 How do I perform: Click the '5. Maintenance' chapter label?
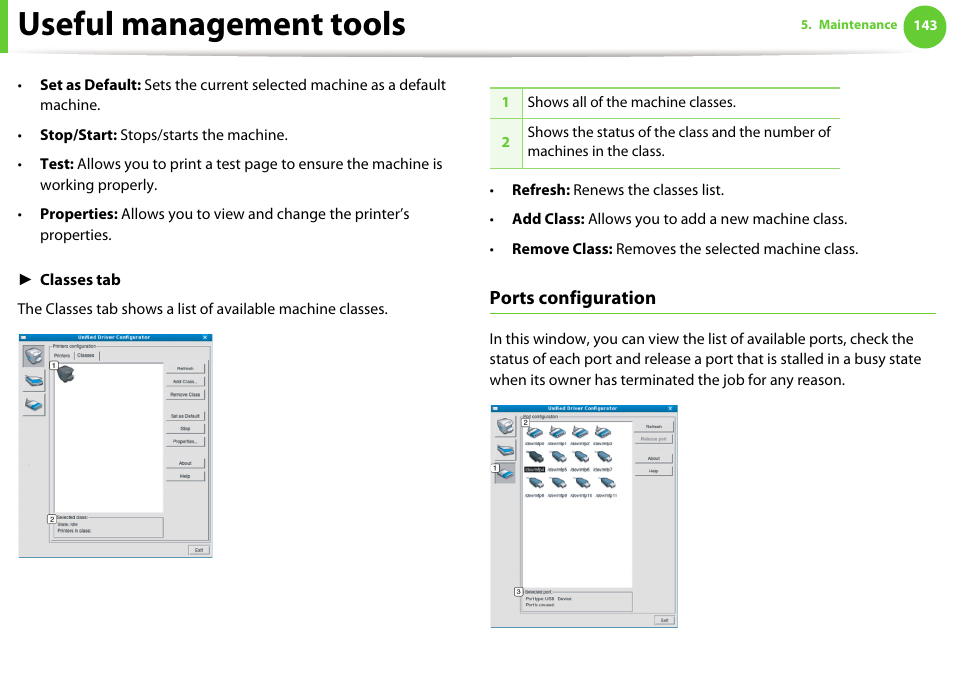[x=849, y=25]
